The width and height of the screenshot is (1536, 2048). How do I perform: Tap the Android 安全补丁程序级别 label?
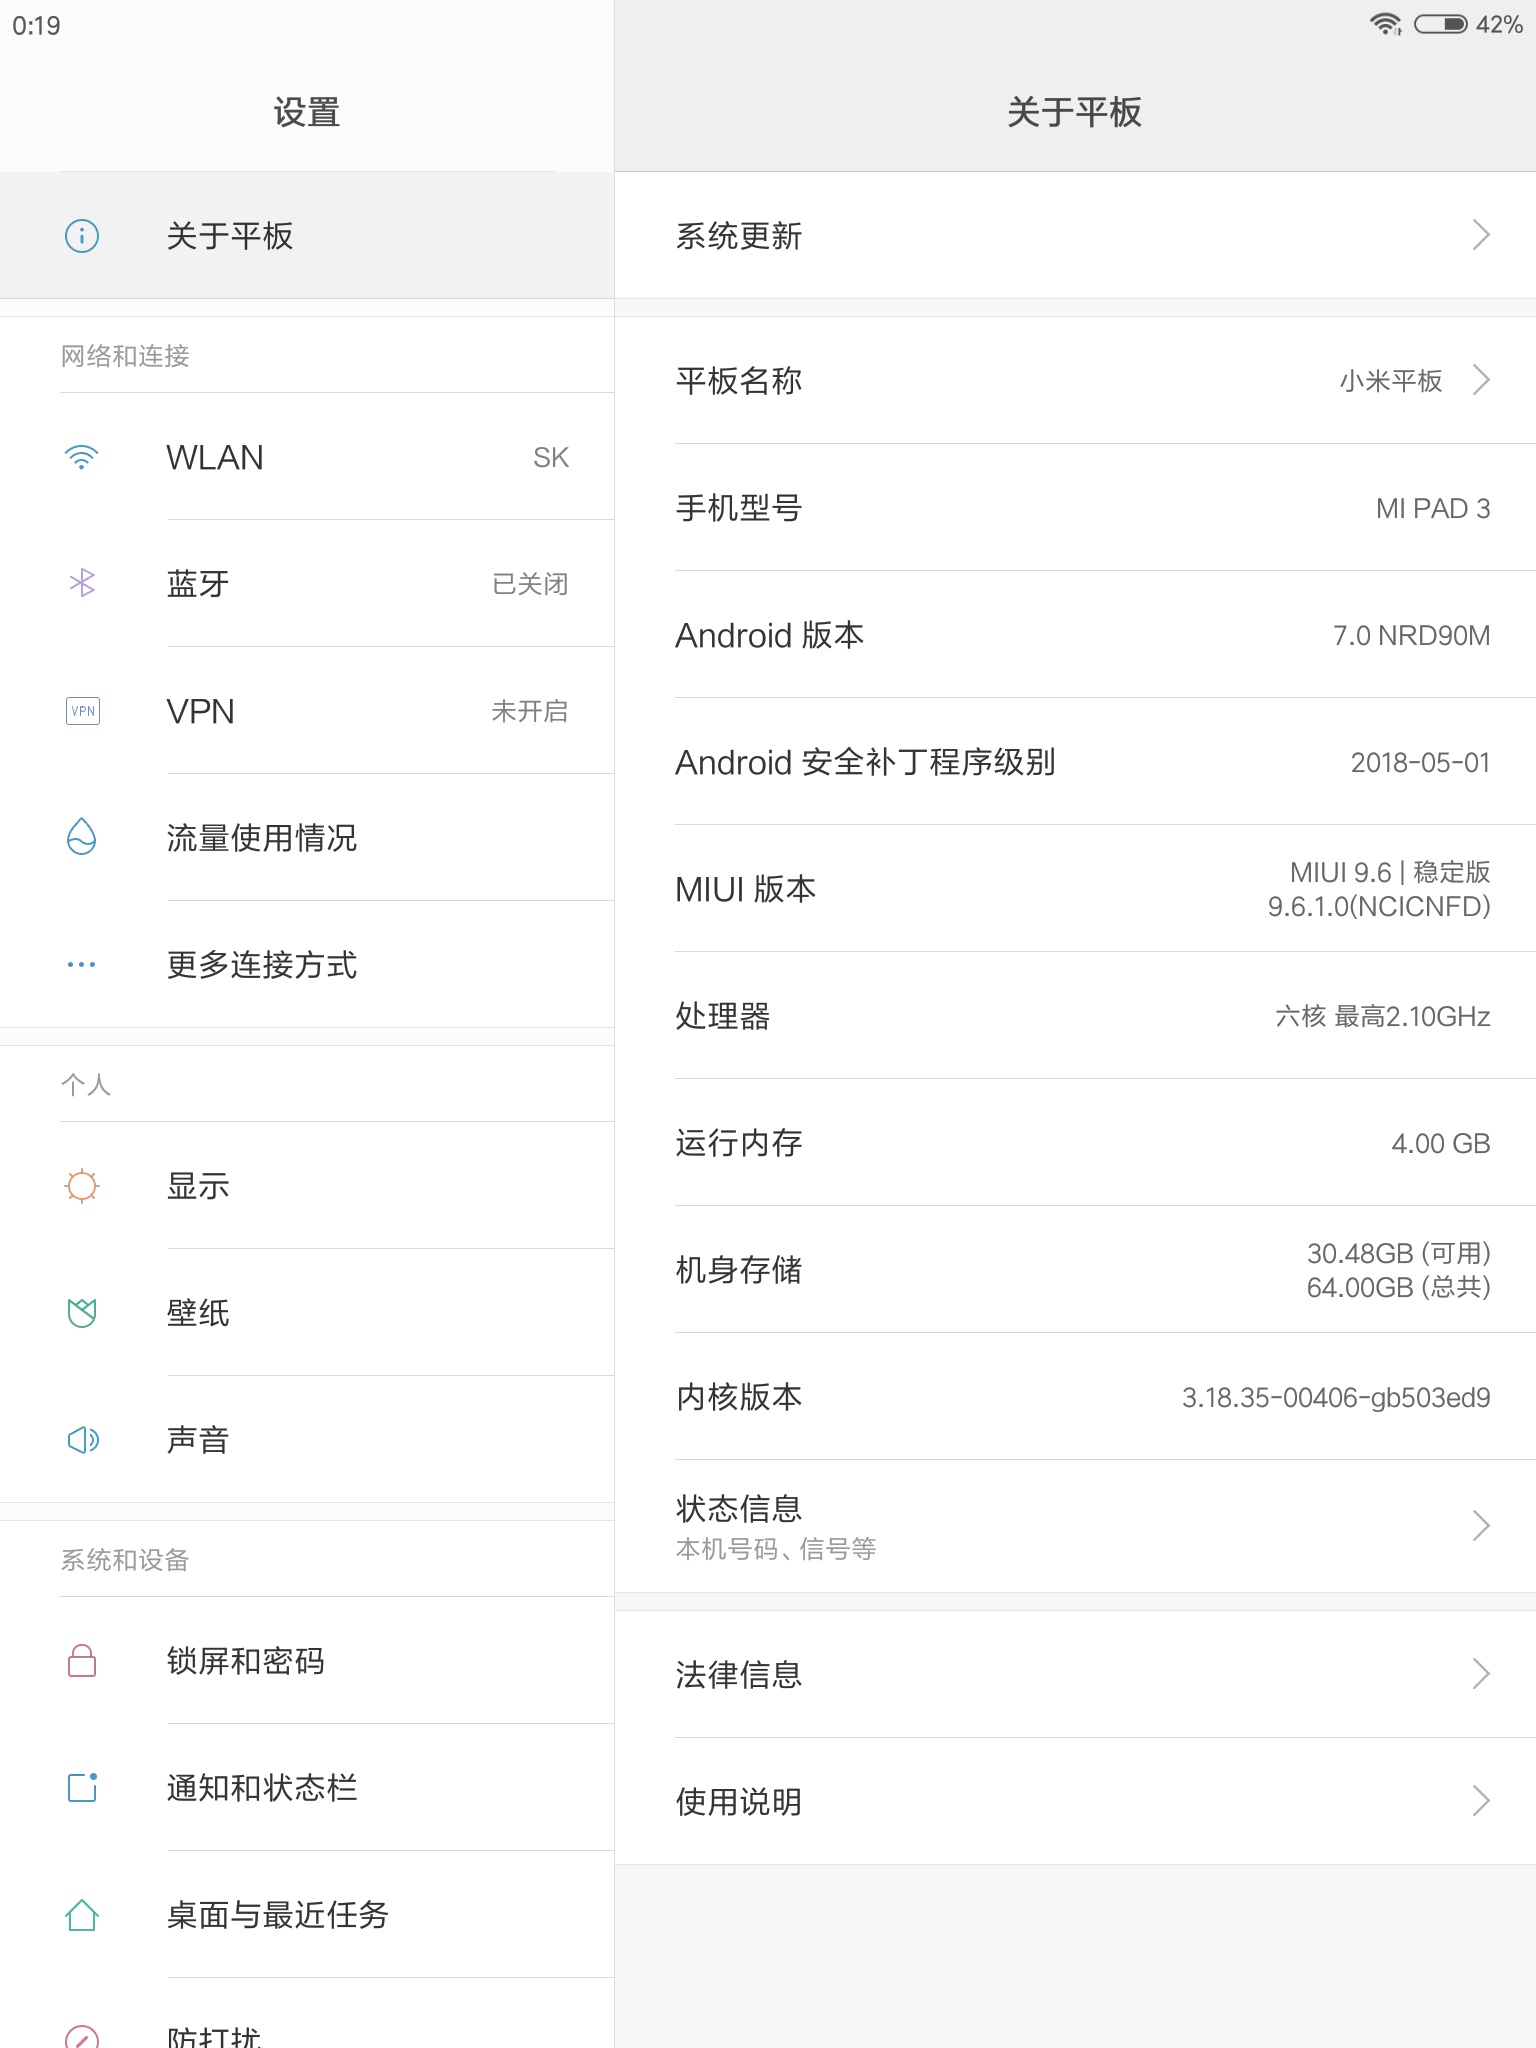click(x=866, y=762)
